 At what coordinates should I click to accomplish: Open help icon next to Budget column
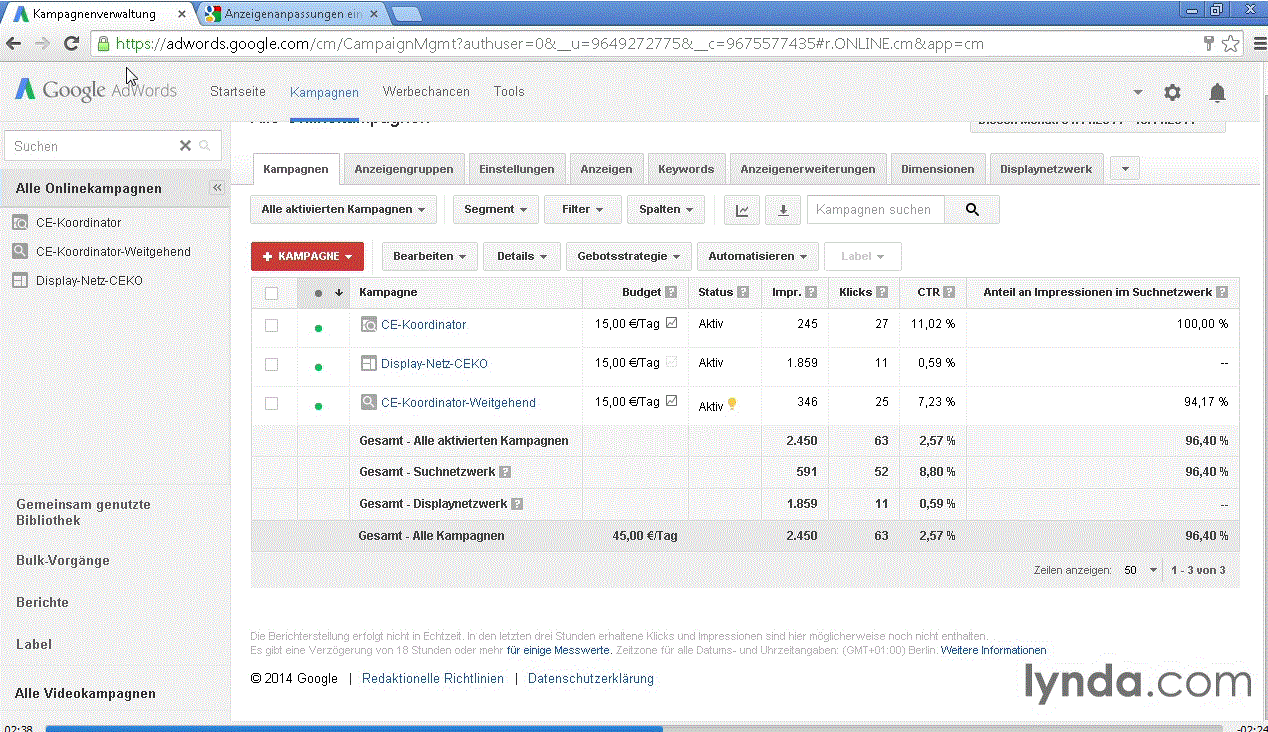[671, 293]
